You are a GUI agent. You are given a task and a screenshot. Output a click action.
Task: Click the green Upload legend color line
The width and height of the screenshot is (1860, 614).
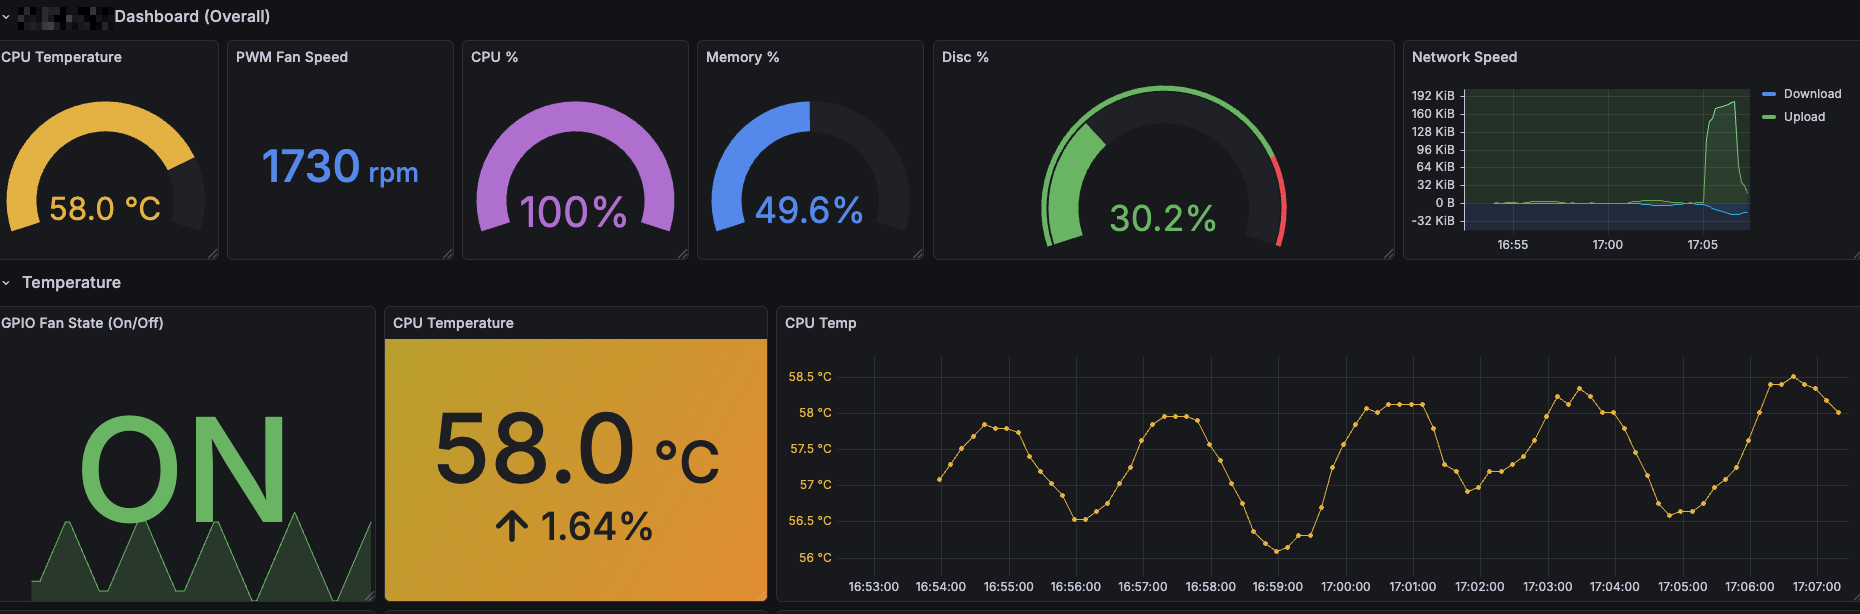click(x=1769, y=117)
